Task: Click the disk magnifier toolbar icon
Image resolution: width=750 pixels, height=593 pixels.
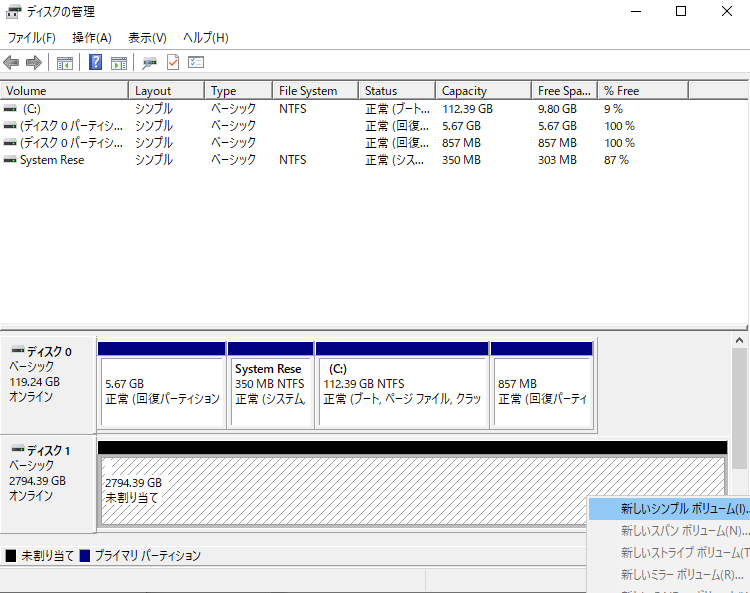Action: [149, 63]
